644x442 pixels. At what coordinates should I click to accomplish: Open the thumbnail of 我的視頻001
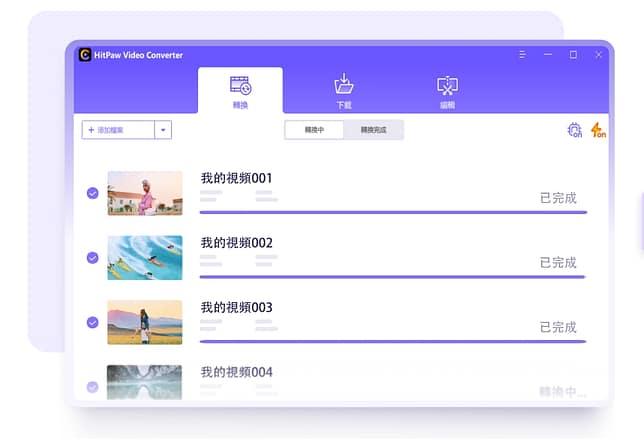[145, 193]
